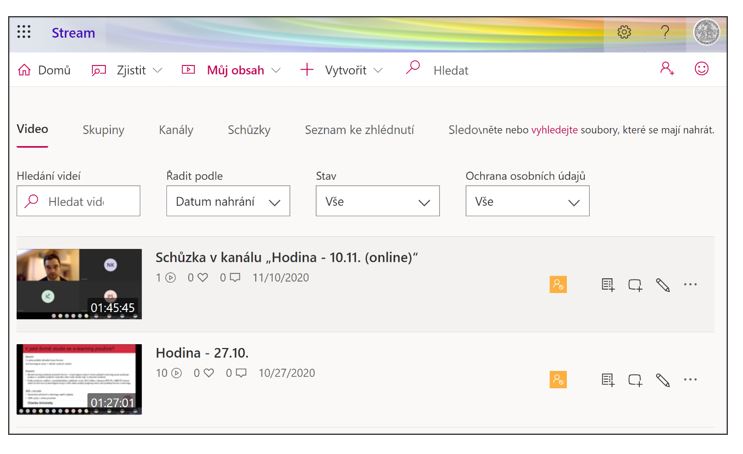Expand the Vytvořit menu
Image resolution: width=743 pixels, height=454 pixels.
(x=341, y=70)
